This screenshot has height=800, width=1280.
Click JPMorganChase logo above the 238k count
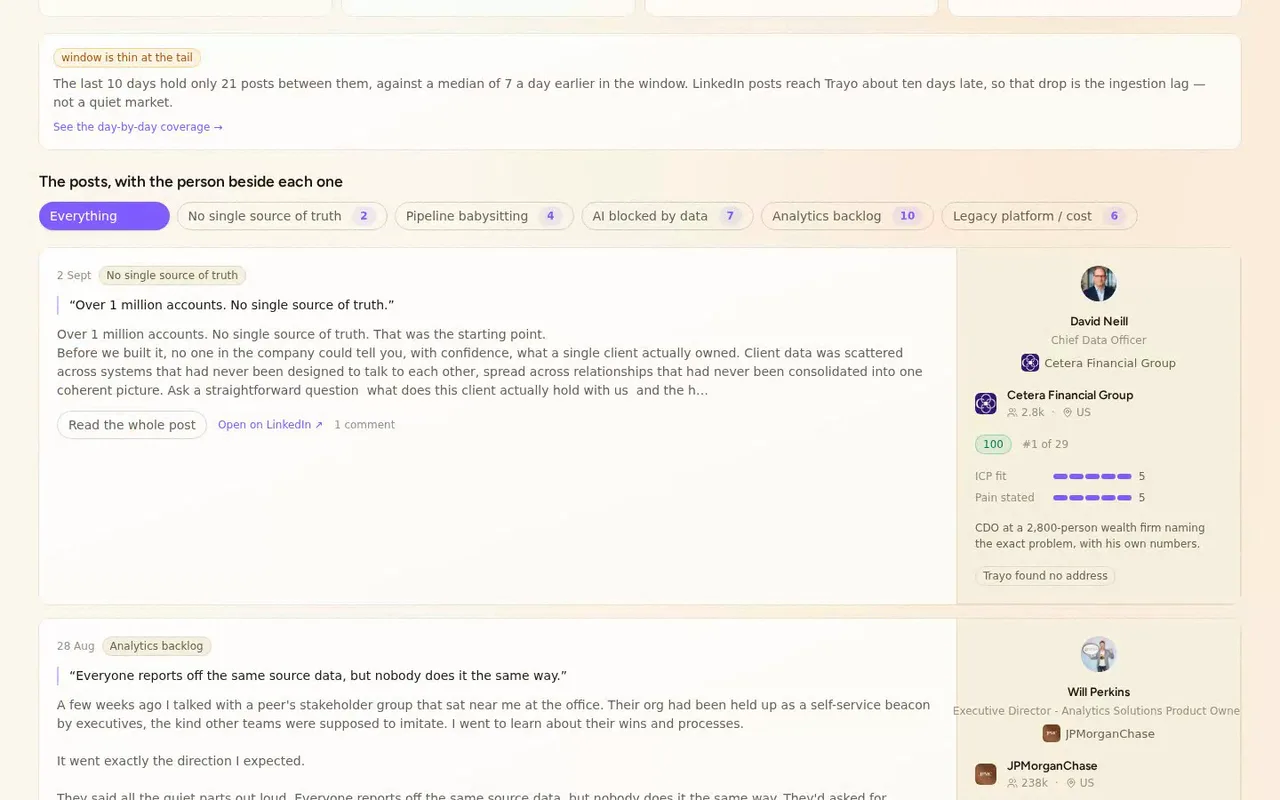(986, 774)
